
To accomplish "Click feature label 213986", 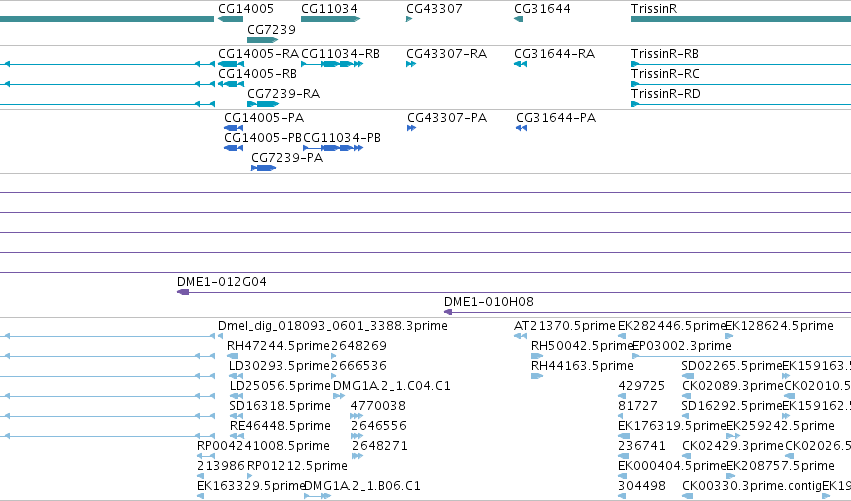I will point(221,466).
